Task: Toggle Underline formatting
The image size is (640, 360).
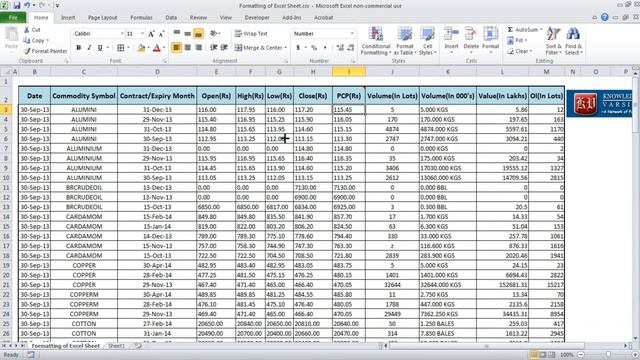Action: coord(100,48)
